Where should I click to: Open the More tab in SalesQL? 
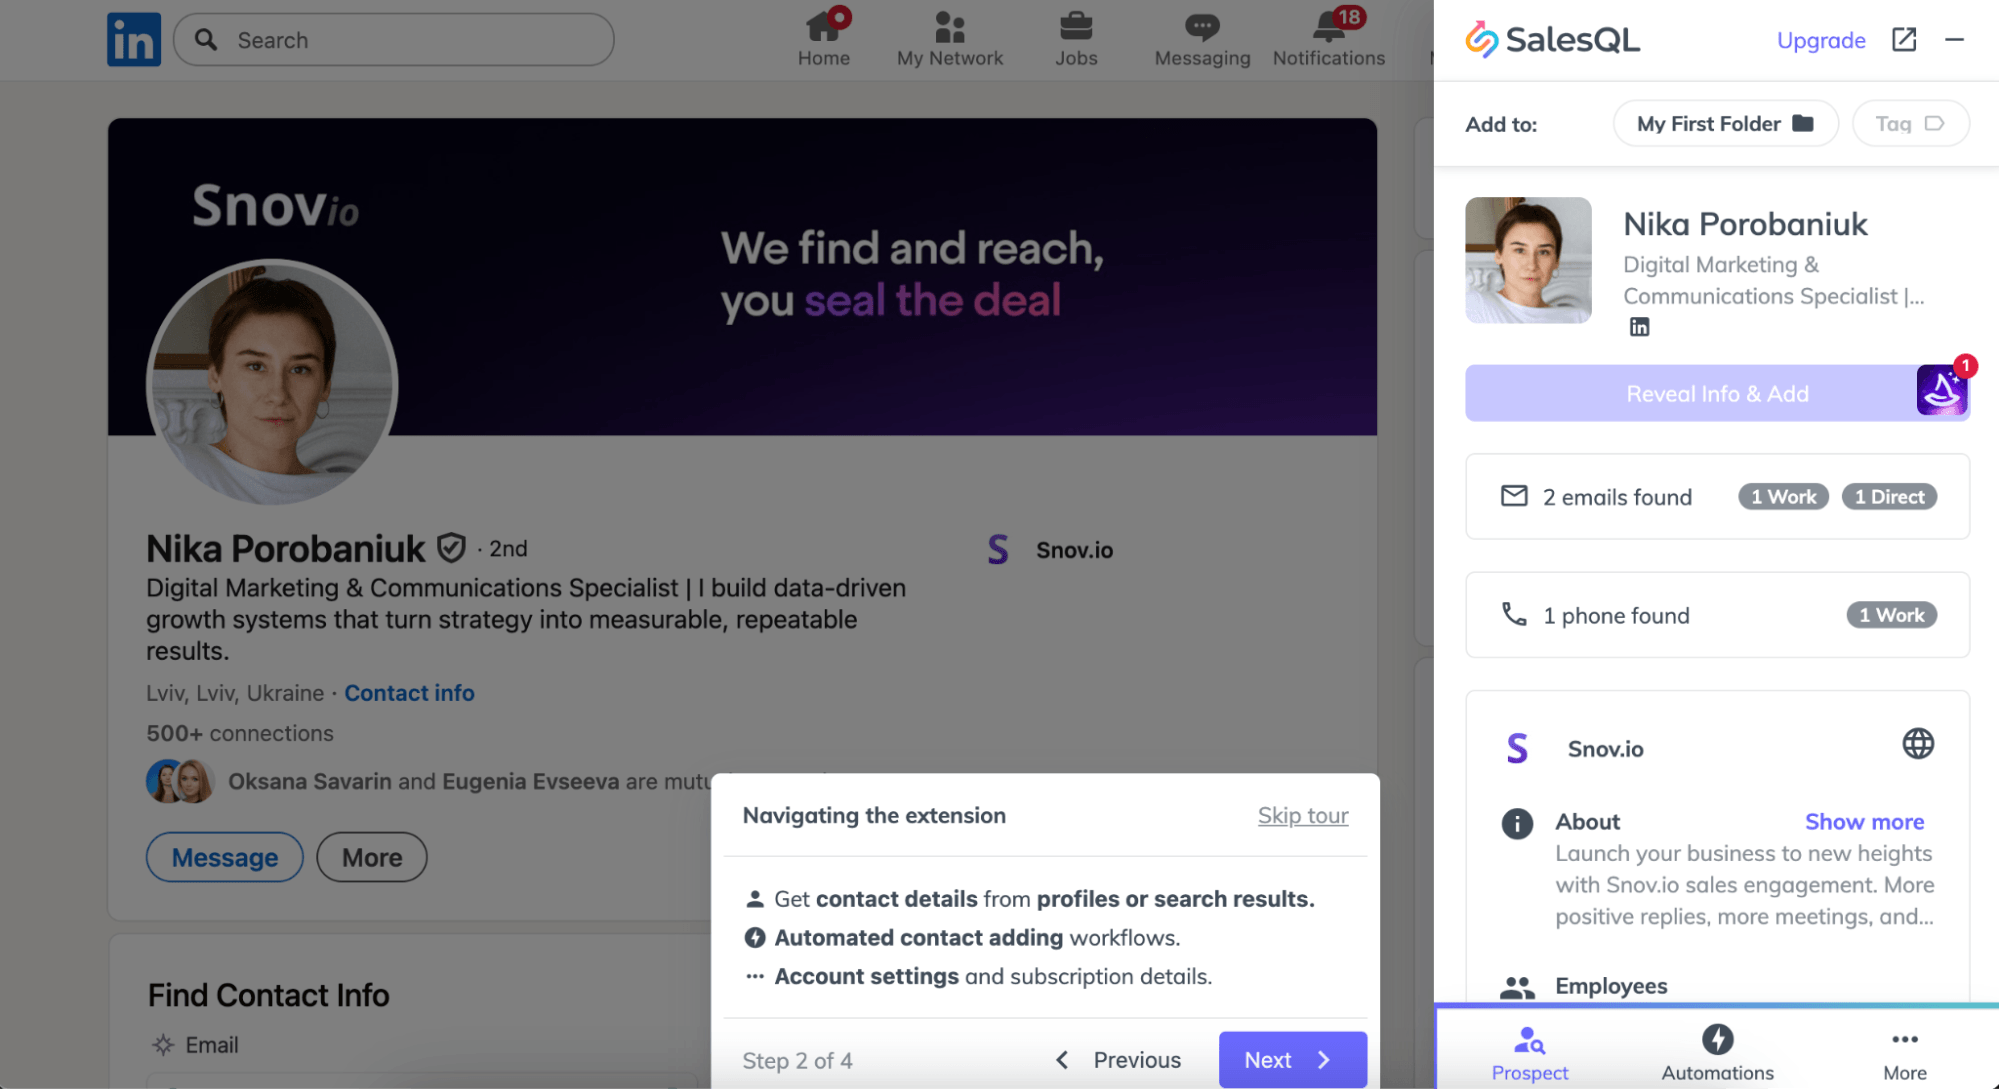tap(1904, 1052)
